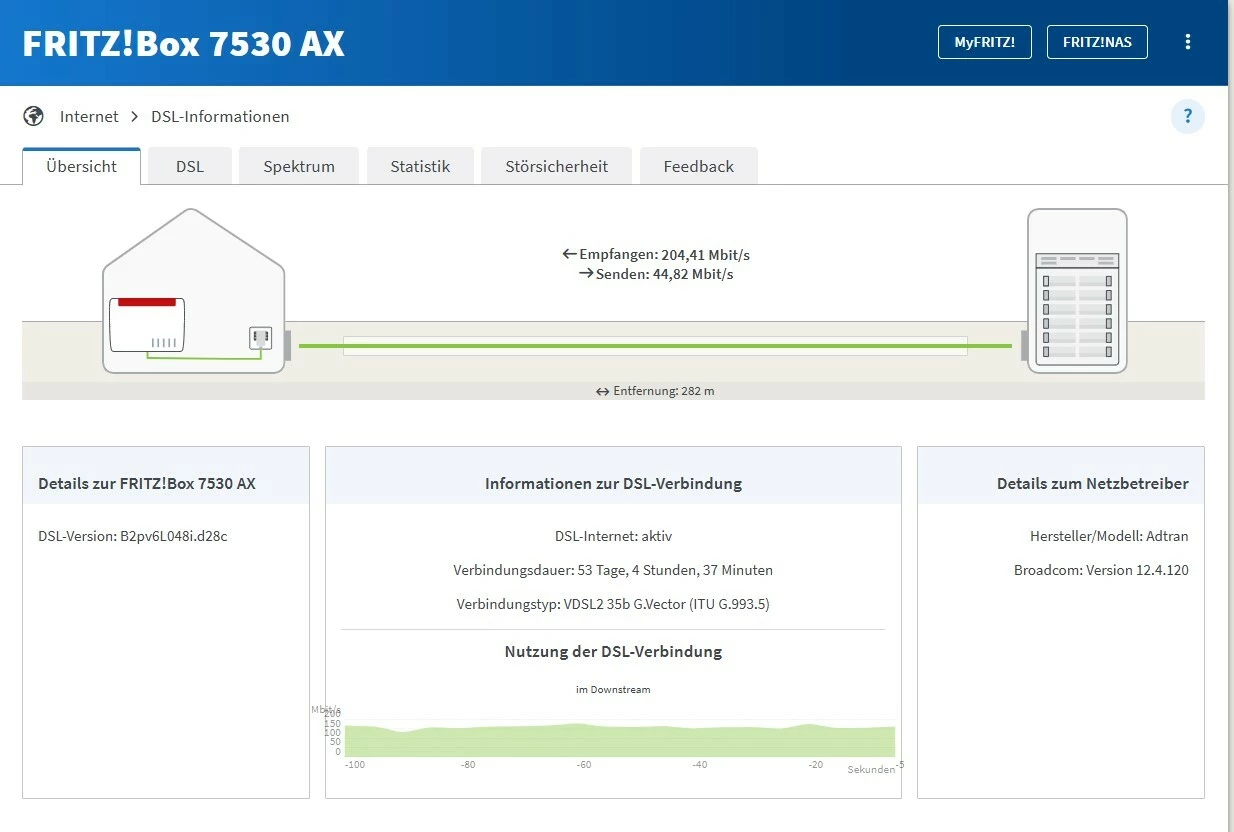
Task: Click the Verbindungsdauer: 53 Tage text
Action: click(613, 570)
